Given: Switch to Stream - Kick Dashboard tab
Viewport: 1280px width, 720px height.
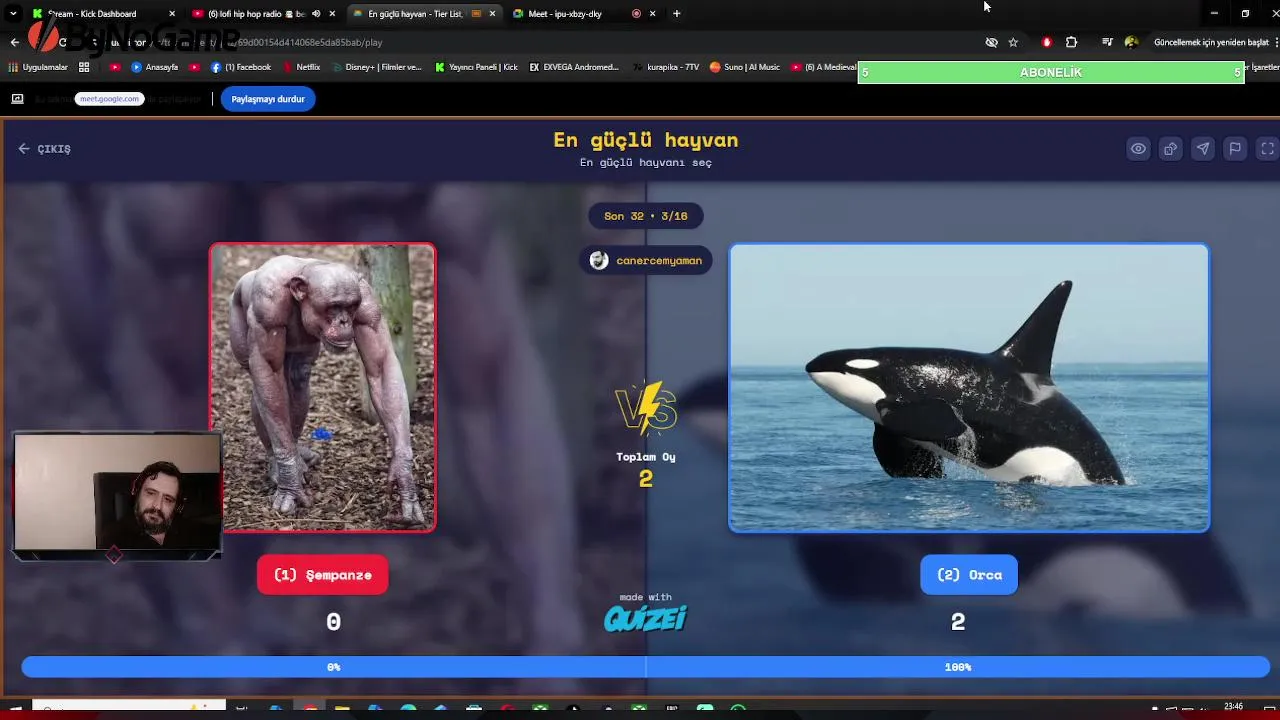Looking at the screenshot, I should [92, 14].
